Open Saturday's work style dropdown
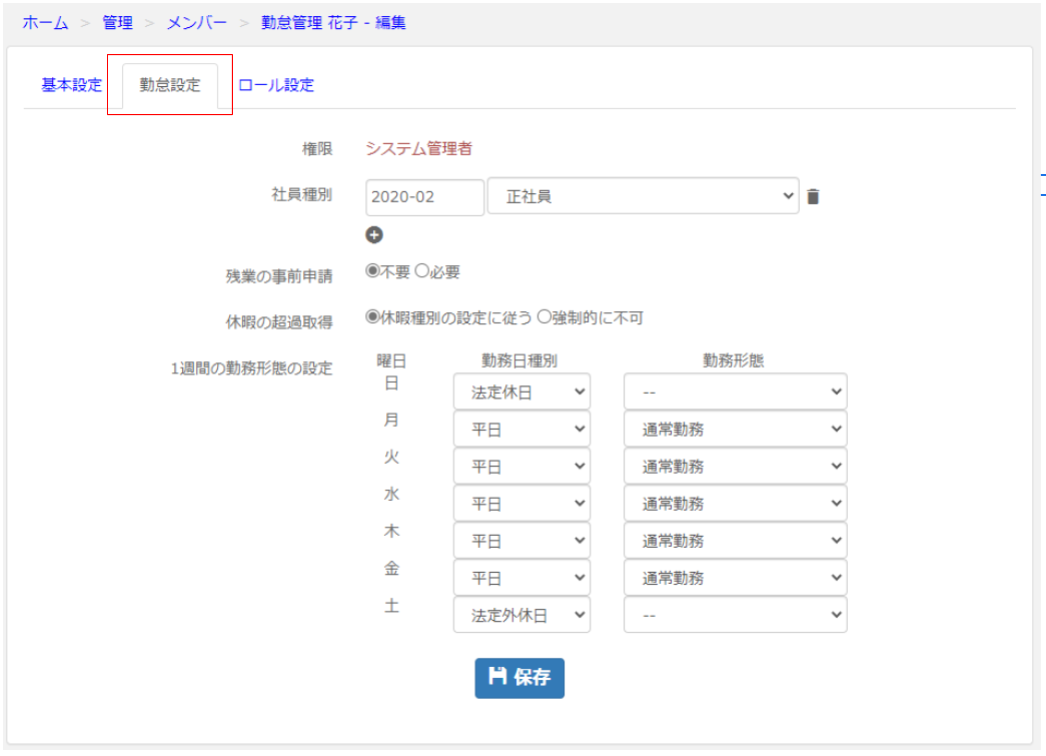This screenshot has width=1046, height=756. (735, 615)
